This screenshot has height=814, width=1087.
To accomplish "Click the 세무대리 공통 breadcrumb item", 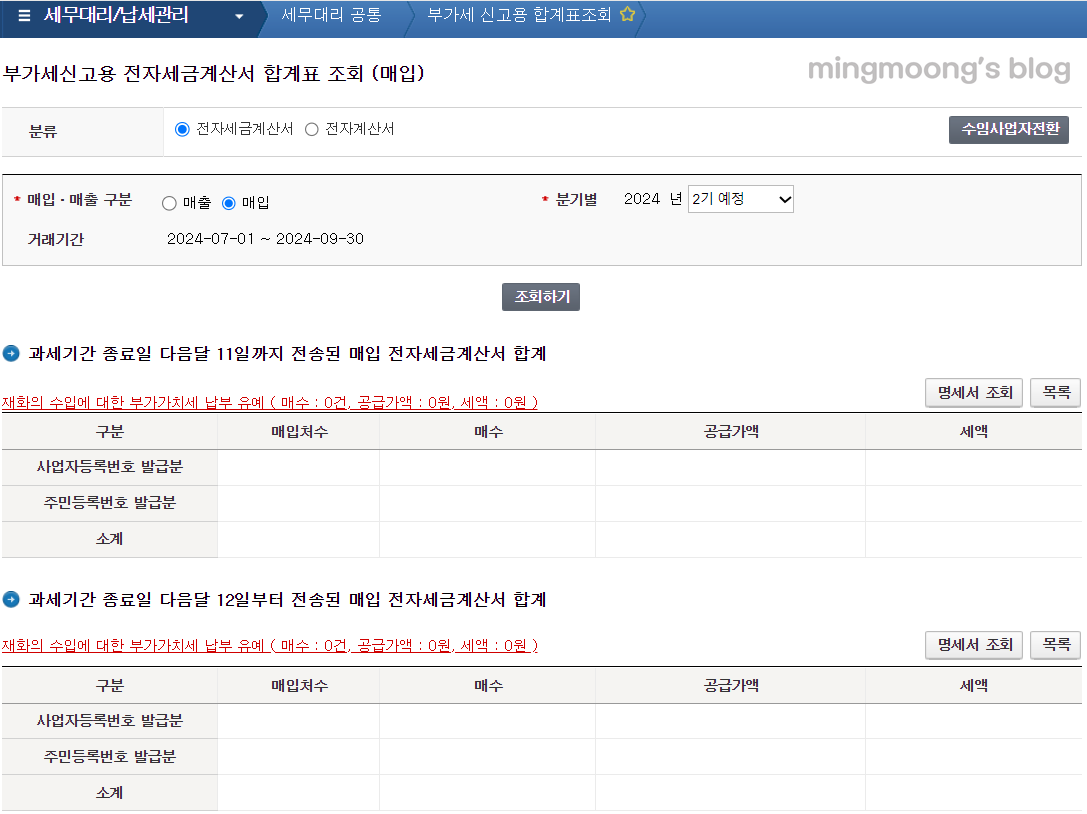I will pyautogui.click(x=329, y=16).
